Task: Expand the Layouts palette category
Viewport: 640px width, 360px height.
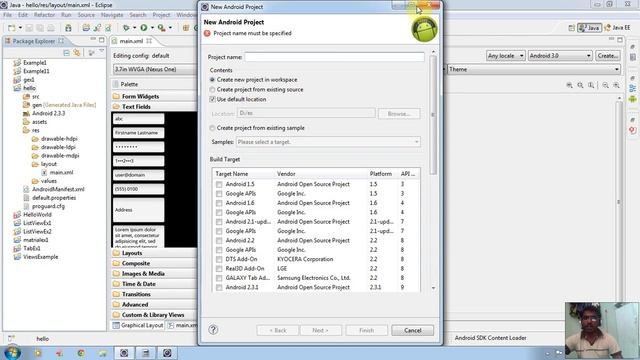Action: pyautogui.click(x=132, y=253)
